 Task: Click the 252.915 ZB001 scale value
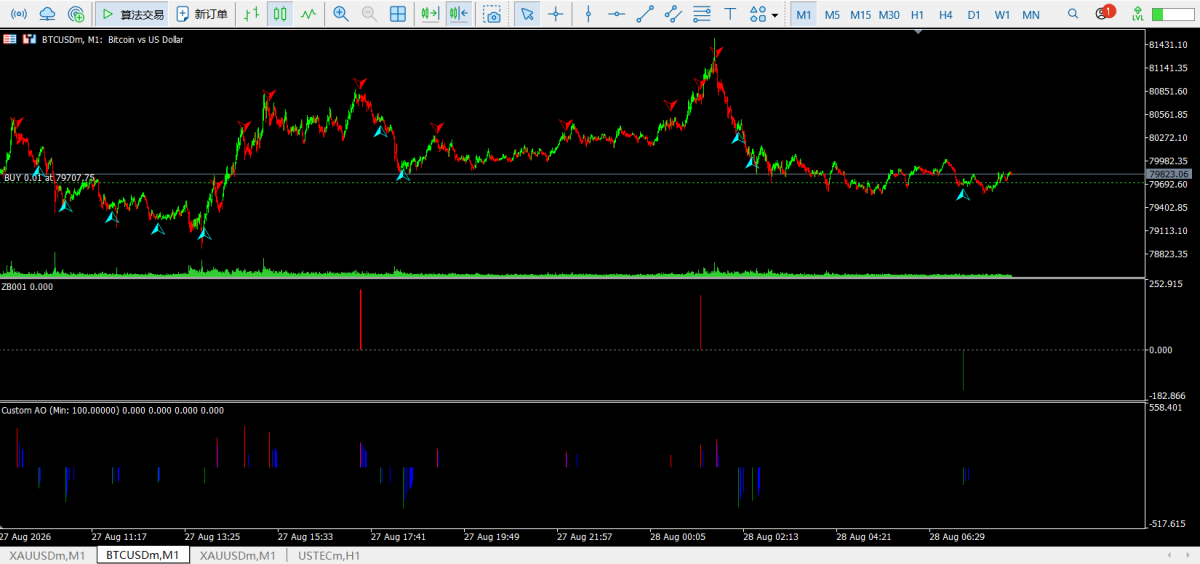[1167, 285]
